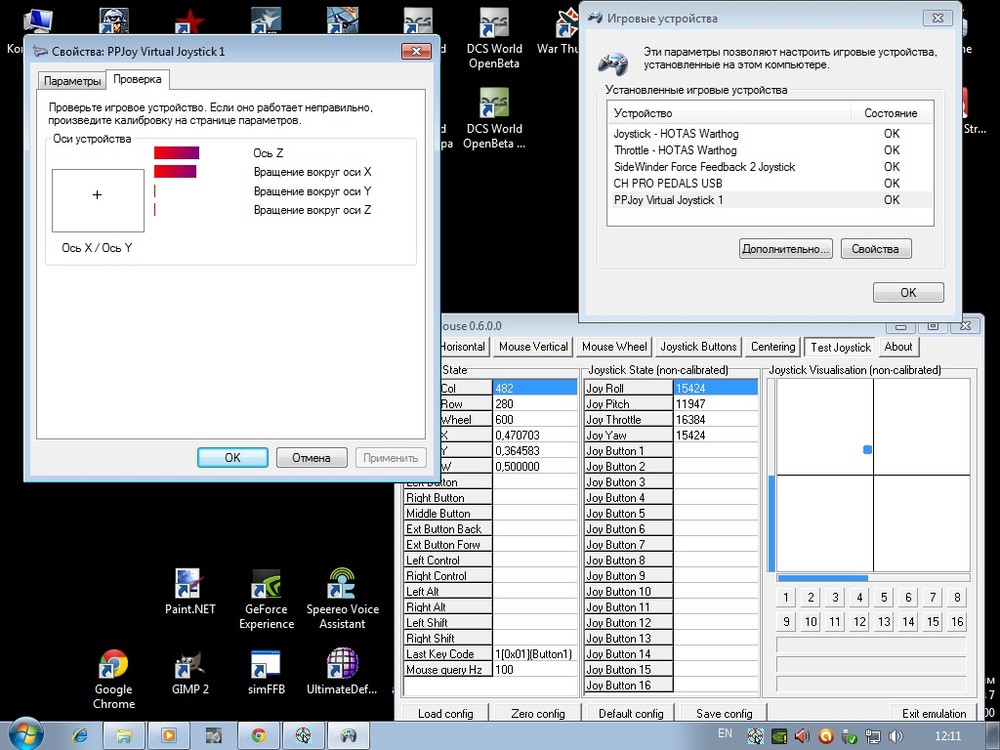The height and width of the screenshot is (750, 1000).
Task: Click joystick button indicator 1
Action: point(786,598)
